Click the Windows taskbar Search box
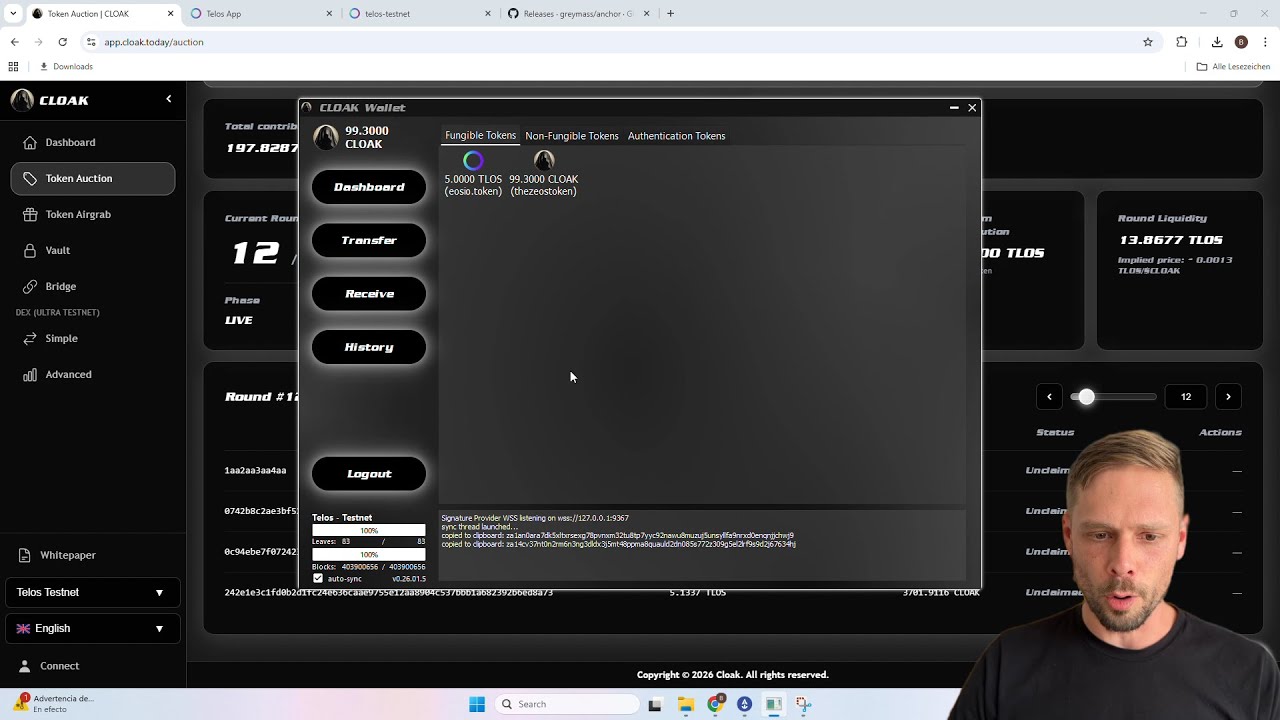Viewport: 1280px width, 720px height. (568, 704)
